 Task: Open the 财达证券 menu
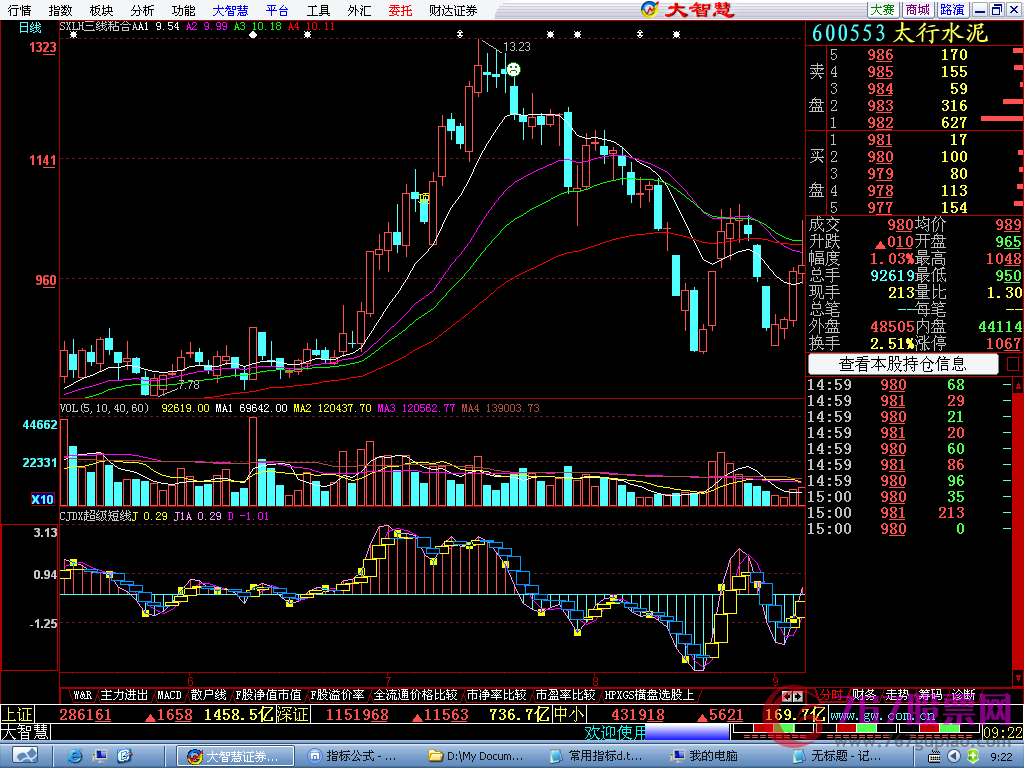(x=453, y=10)
